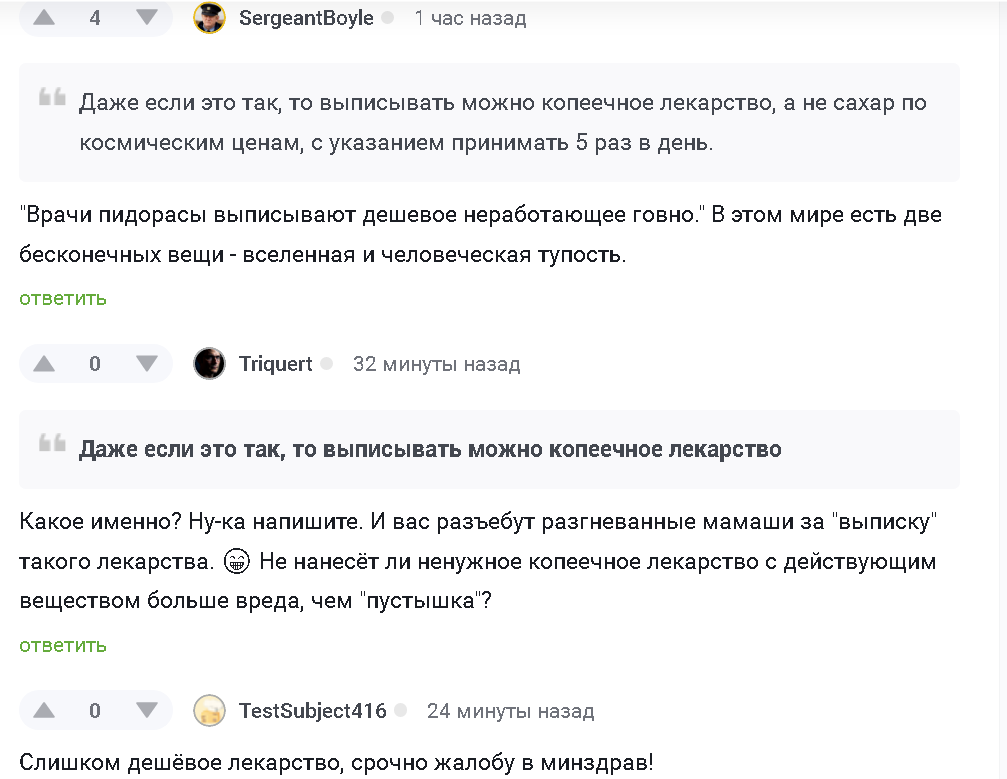Image resolution: width=1007 pixels, height=779 pixels.
Task: Upvote Triquert's comment
Action: coord(44,364)
